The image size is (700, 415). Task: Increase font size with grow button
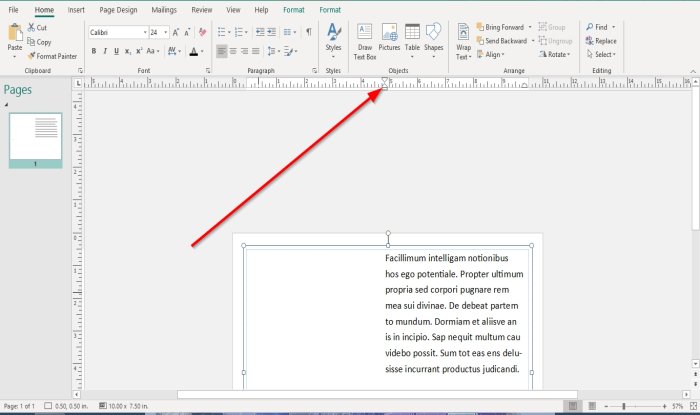(x=176, y=32)
